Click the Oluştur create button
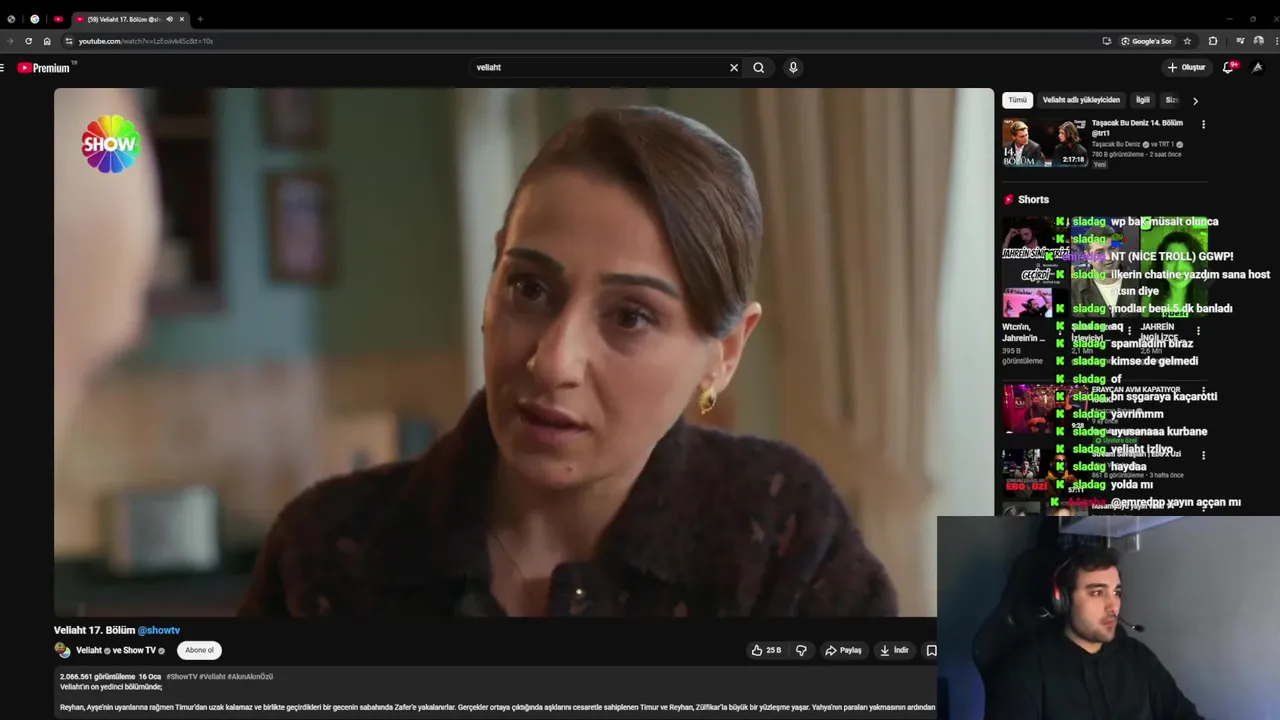 click(x=1186, y=68)
